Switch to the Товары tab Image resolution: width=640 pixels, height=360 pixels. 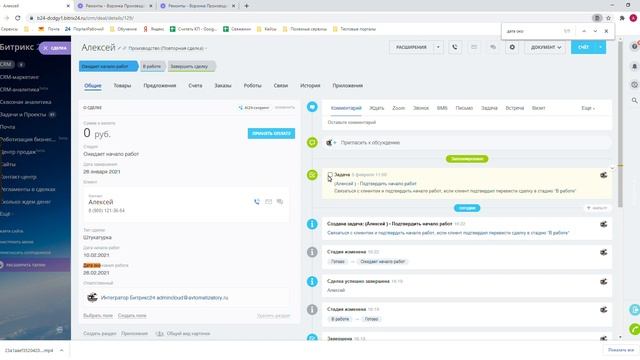[x=122, y=86]
